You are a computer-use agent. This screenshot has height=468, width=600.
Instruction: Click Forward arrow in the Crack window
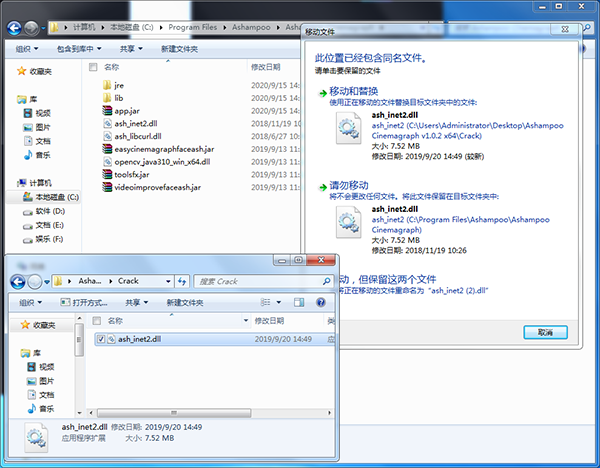[x=35, y=282]
